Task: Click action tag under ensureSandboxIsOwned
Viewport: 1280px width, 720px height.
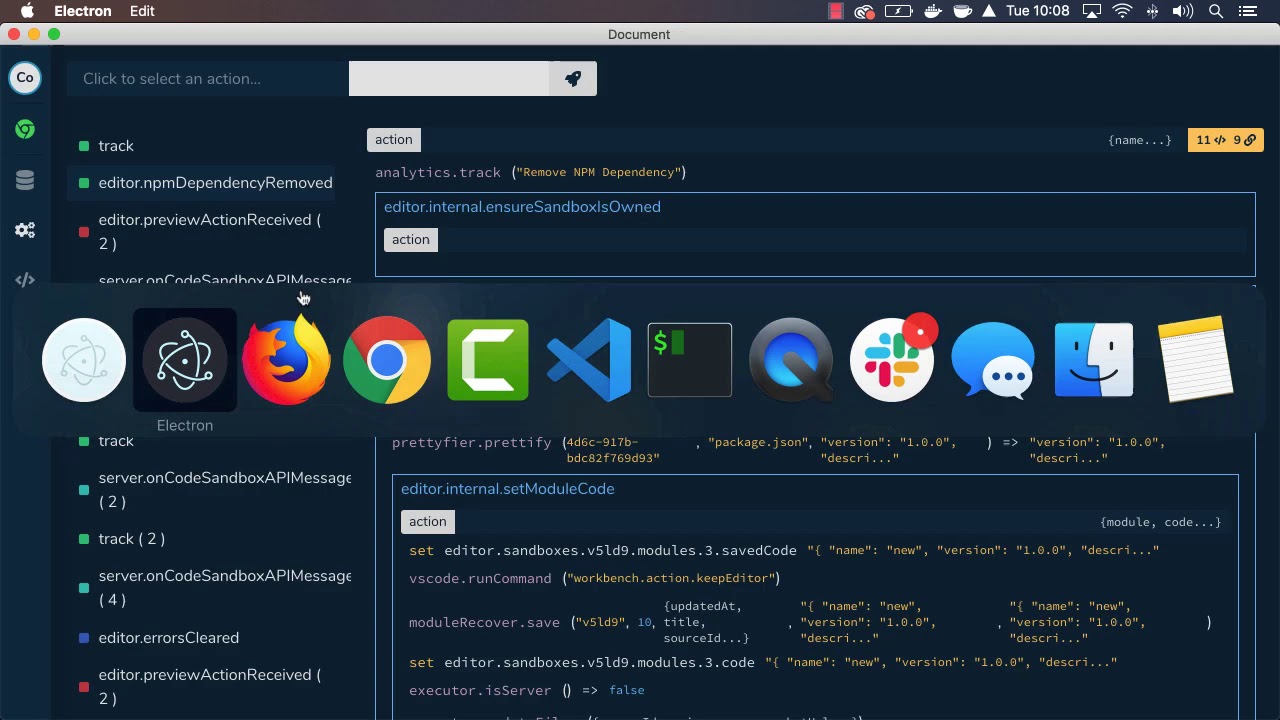Action: [411, 240]
